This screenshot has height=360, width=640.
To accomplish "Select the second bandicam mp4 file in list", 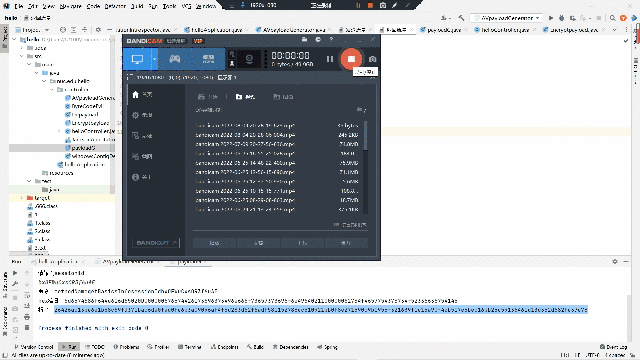I will point(277,135).
